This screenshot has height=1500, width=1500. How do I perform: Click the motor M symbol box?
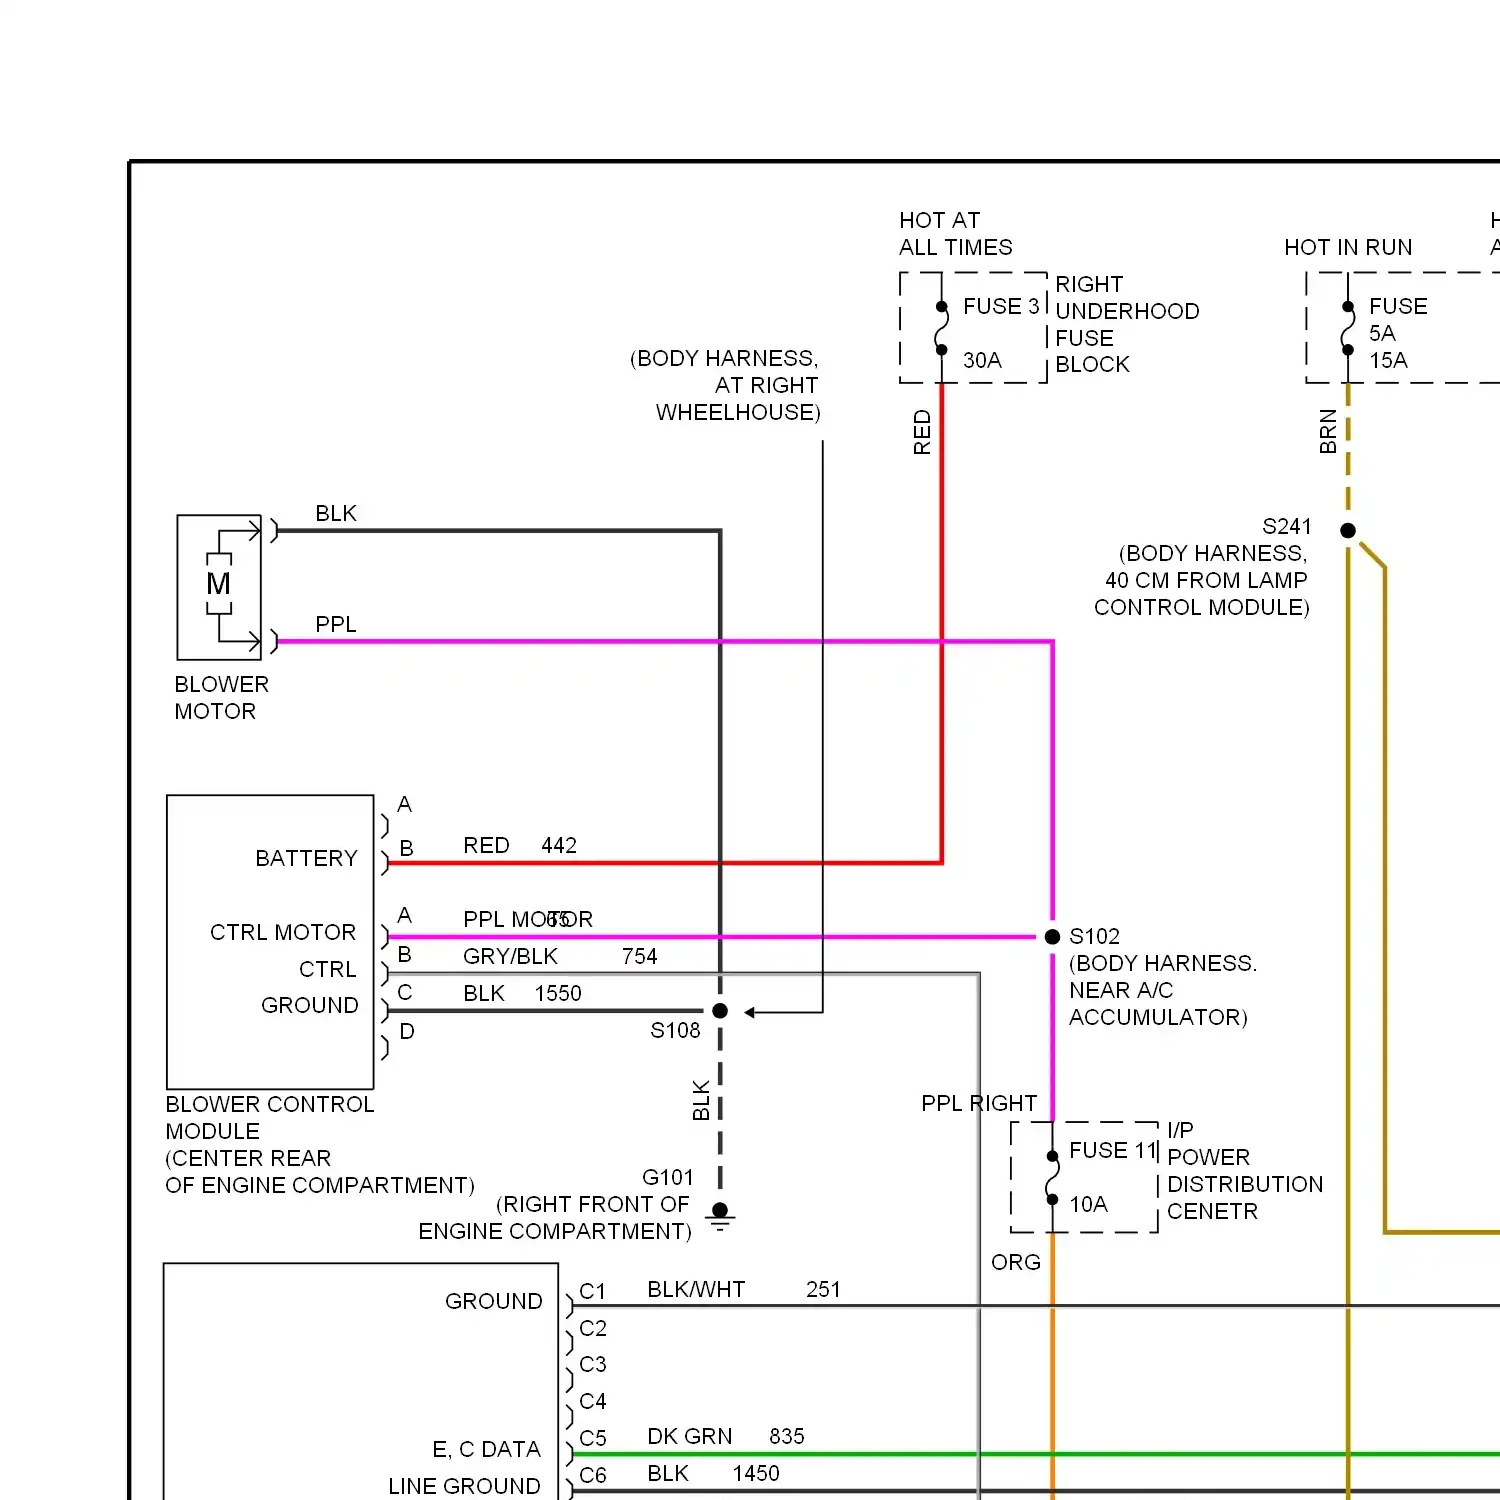(x=219, y=587)
